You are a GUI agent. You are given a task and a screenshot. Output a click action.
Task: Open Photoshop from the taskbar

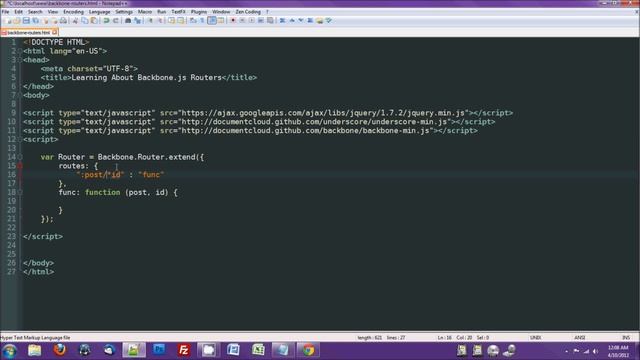(159, 350)
